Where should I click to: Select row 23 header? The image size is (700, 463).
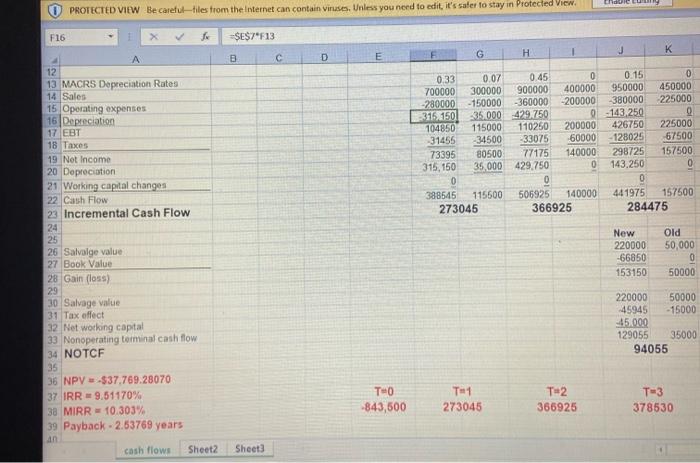pyautogui.click(x=52, y=214)
